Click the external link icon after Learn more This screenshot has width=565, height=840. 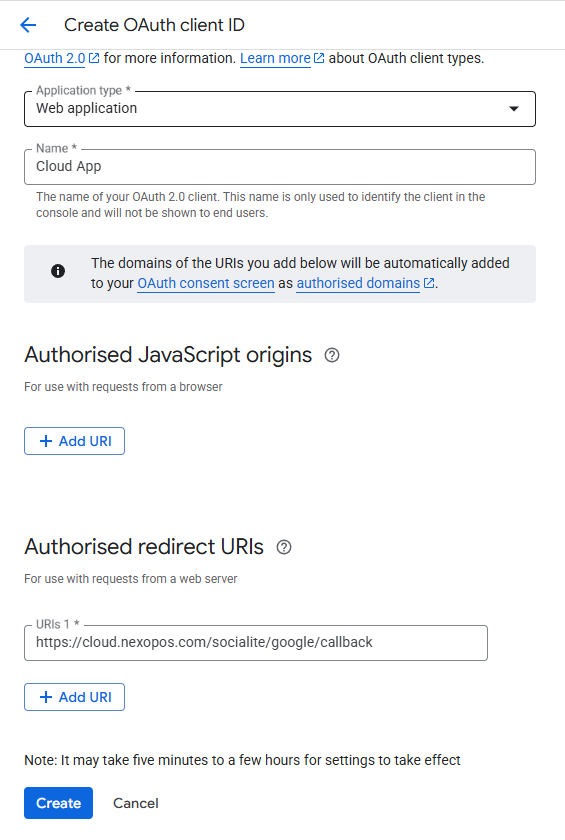(319, 58)
